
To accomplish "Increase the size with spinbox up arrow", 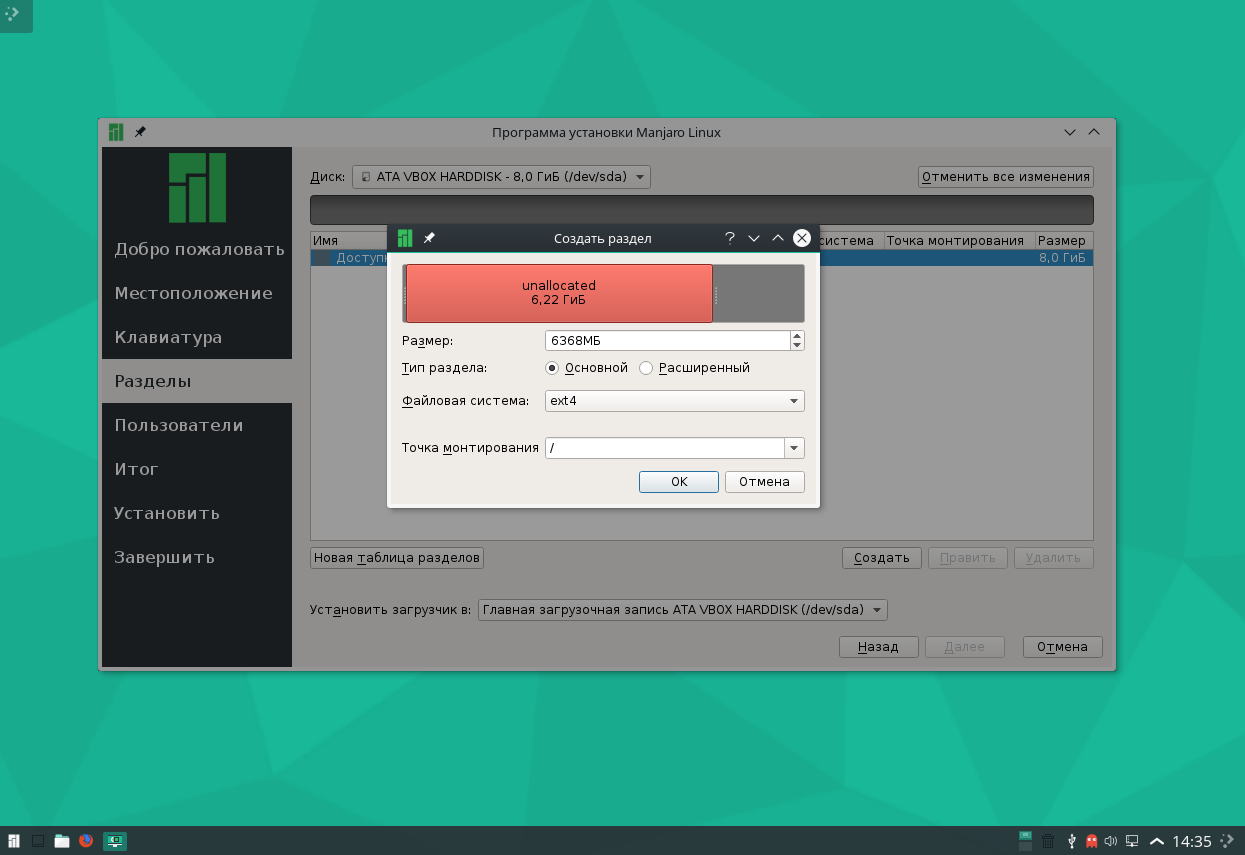I will coord(797,336).
